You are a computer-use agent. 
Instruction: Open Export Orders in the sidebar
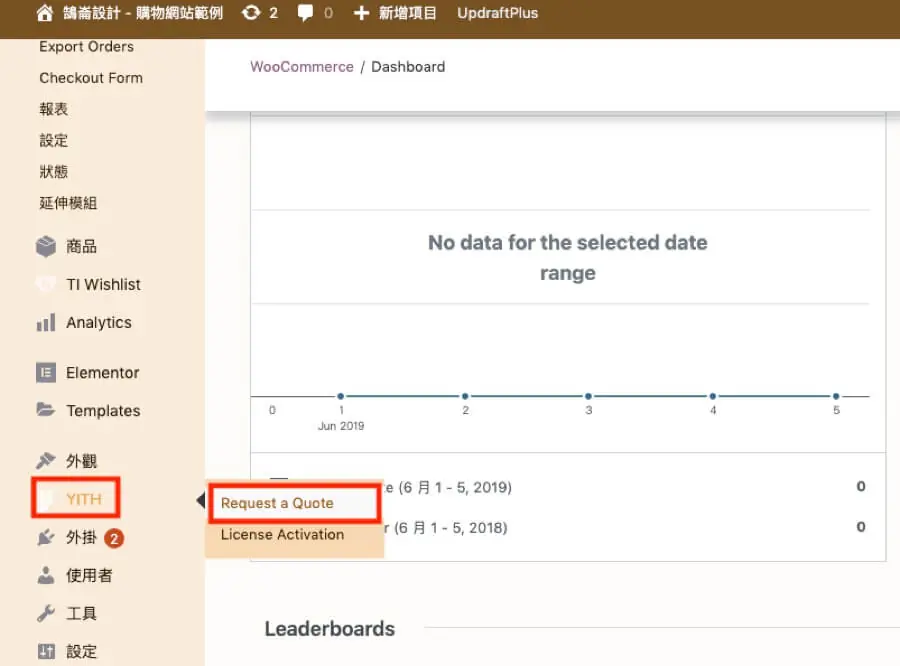pos(87,47)
